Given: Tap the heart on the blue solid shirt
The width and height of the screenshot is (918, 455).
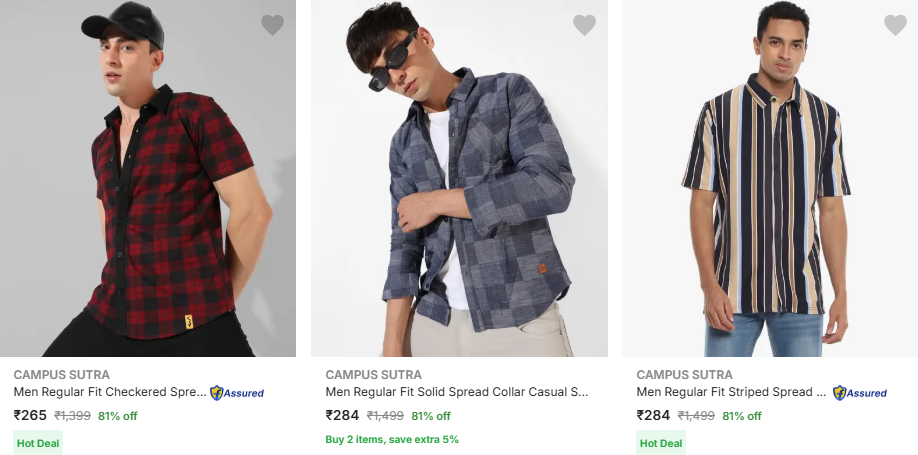Looking at the screenshot, I should (x=584, y=25).
